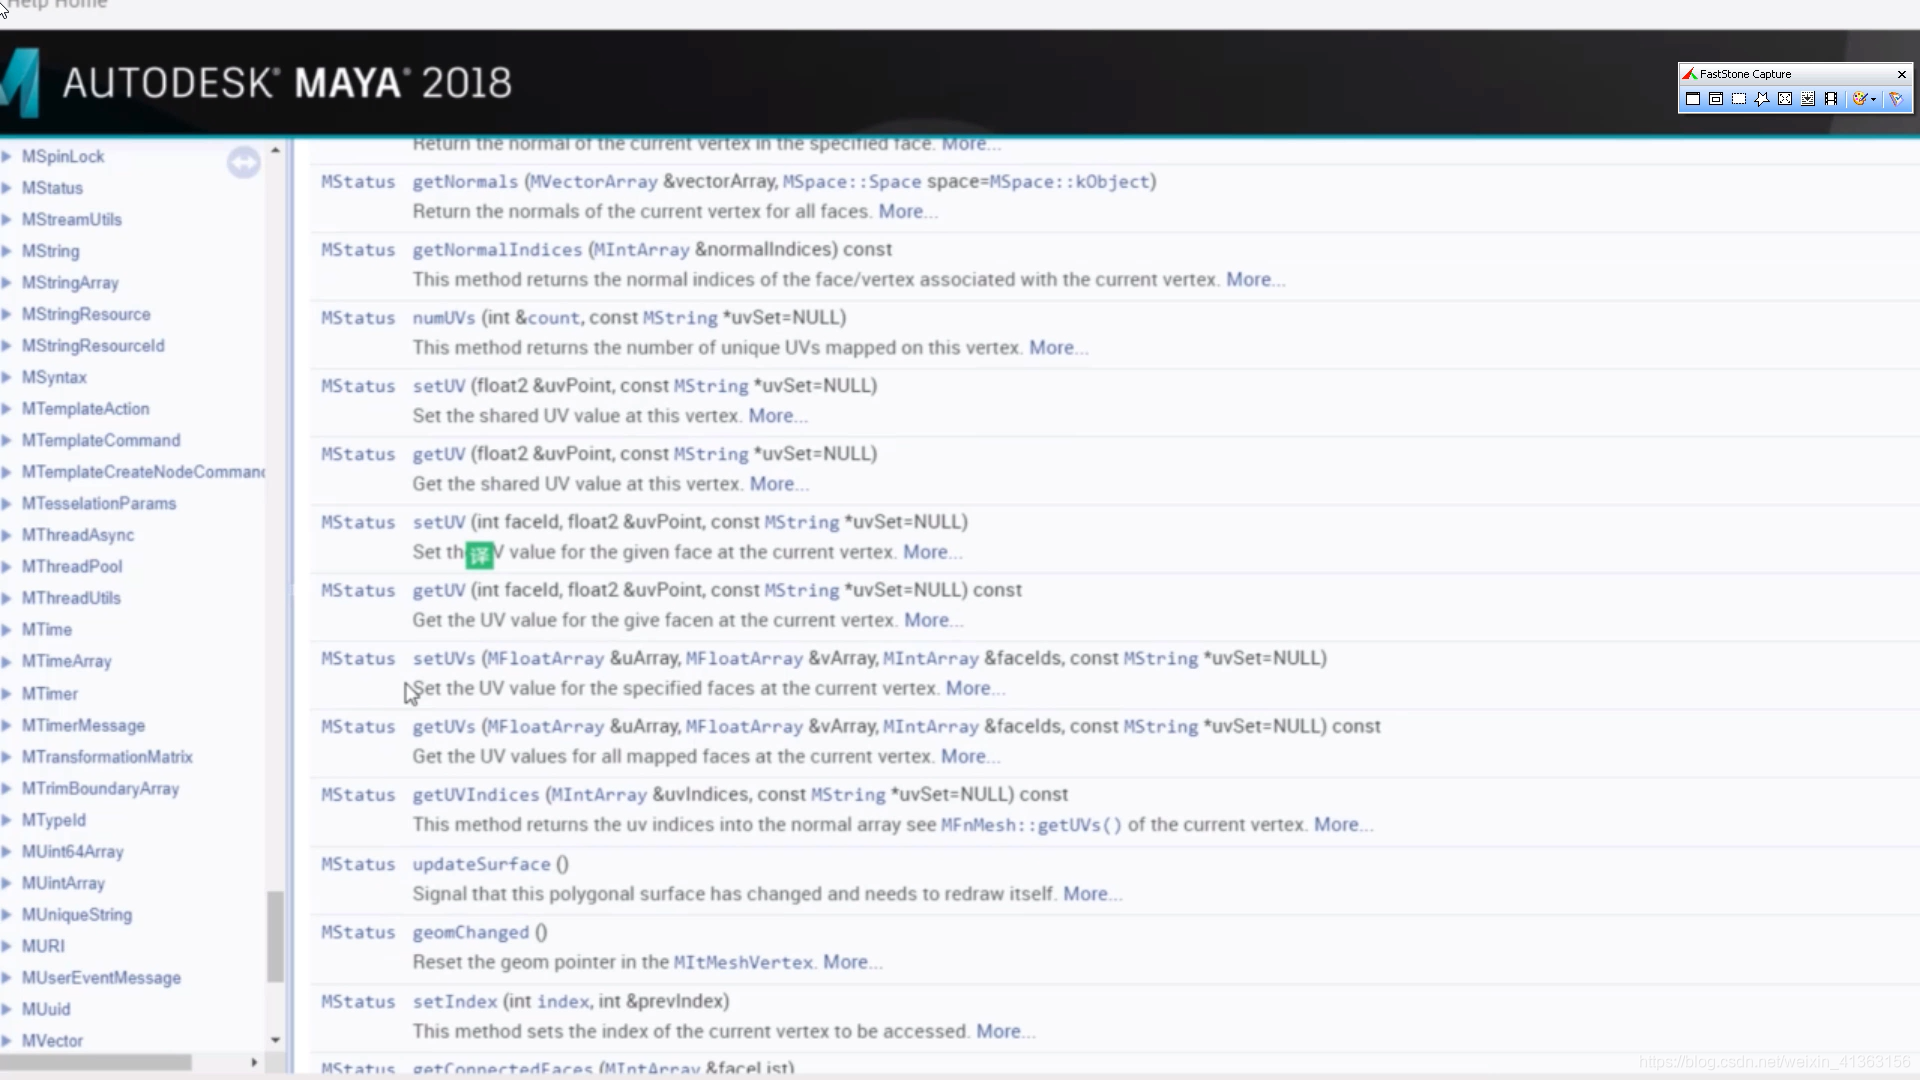Click the green translate overlay icon
This screenshot has width=1920, height=1080.
(x=480, y=554)
